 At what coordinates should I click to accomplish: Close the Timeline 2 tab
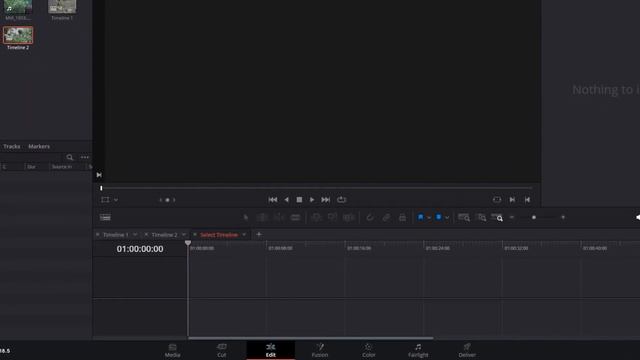tap(146, 235)
